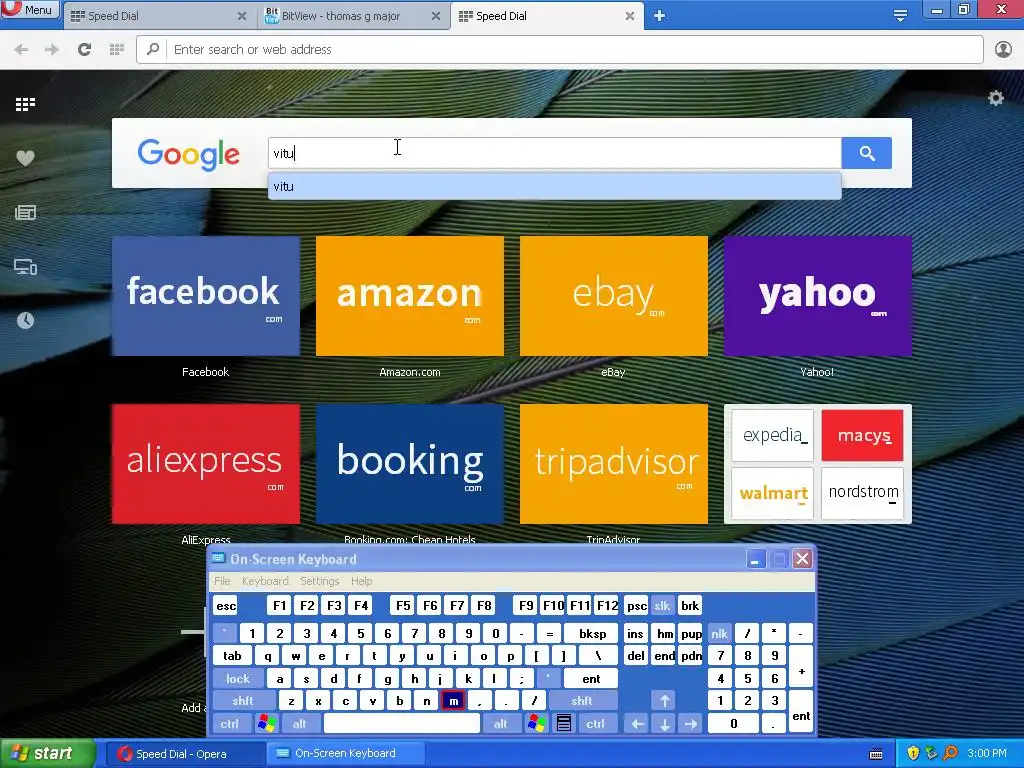
Task: Click inside the Google search box
Action: 554,153
